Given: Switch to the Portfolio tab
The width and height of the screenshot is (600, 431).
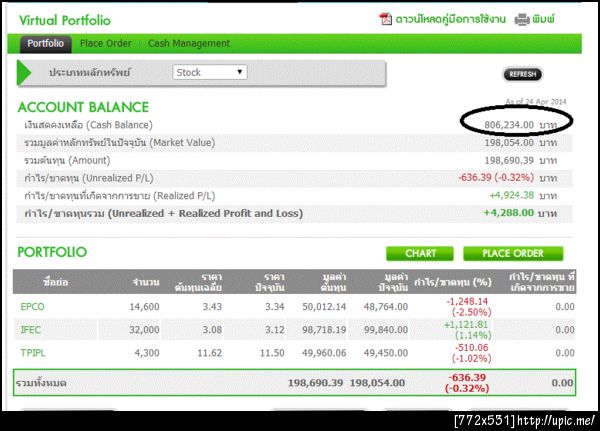Looking at the screenshot, I should click(46, 43).
